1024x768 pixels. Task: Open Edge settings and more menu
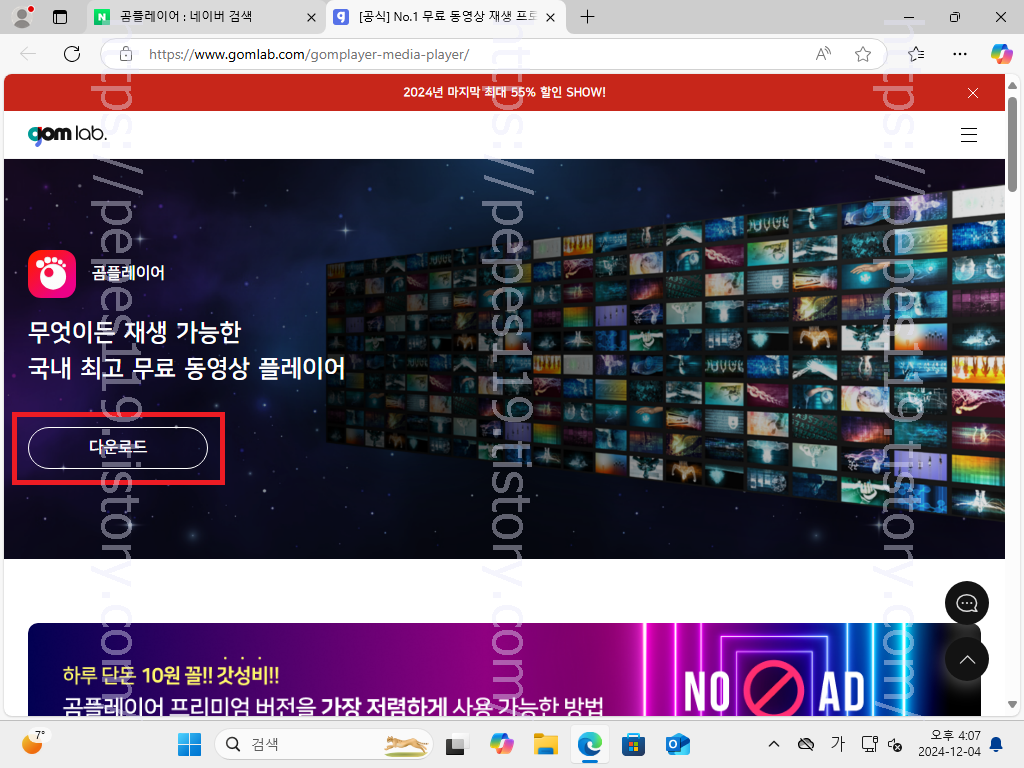click(959, 54)
